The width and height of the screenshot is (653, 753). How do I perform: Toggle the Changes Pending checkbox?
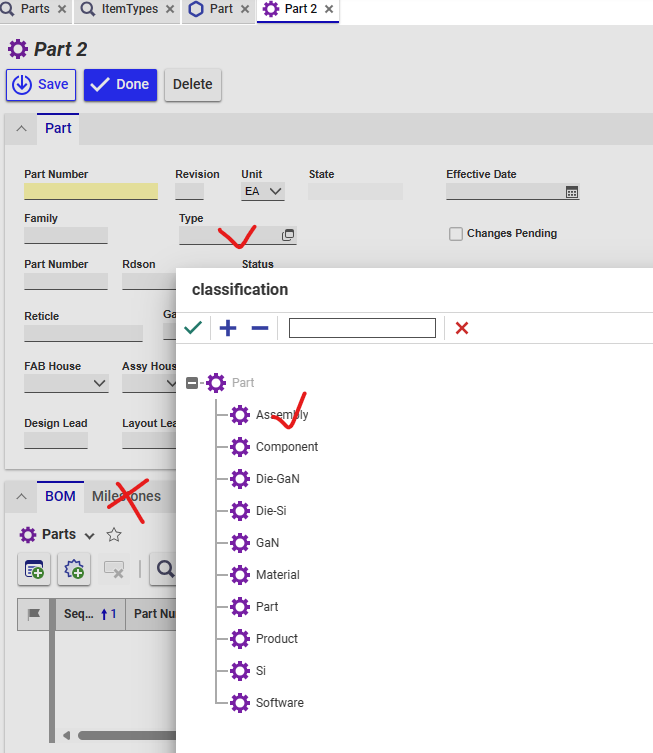(456, 234)
